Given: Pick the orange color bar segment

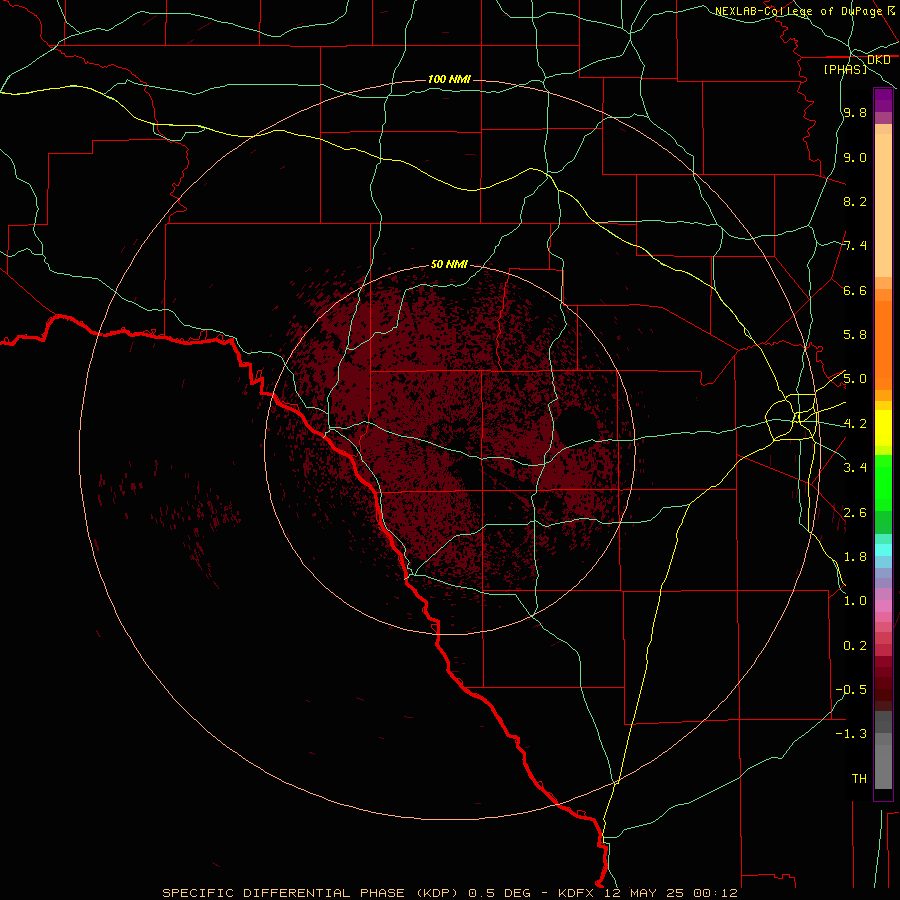Looking at the screenshot, I should click(x=883, y=345).
